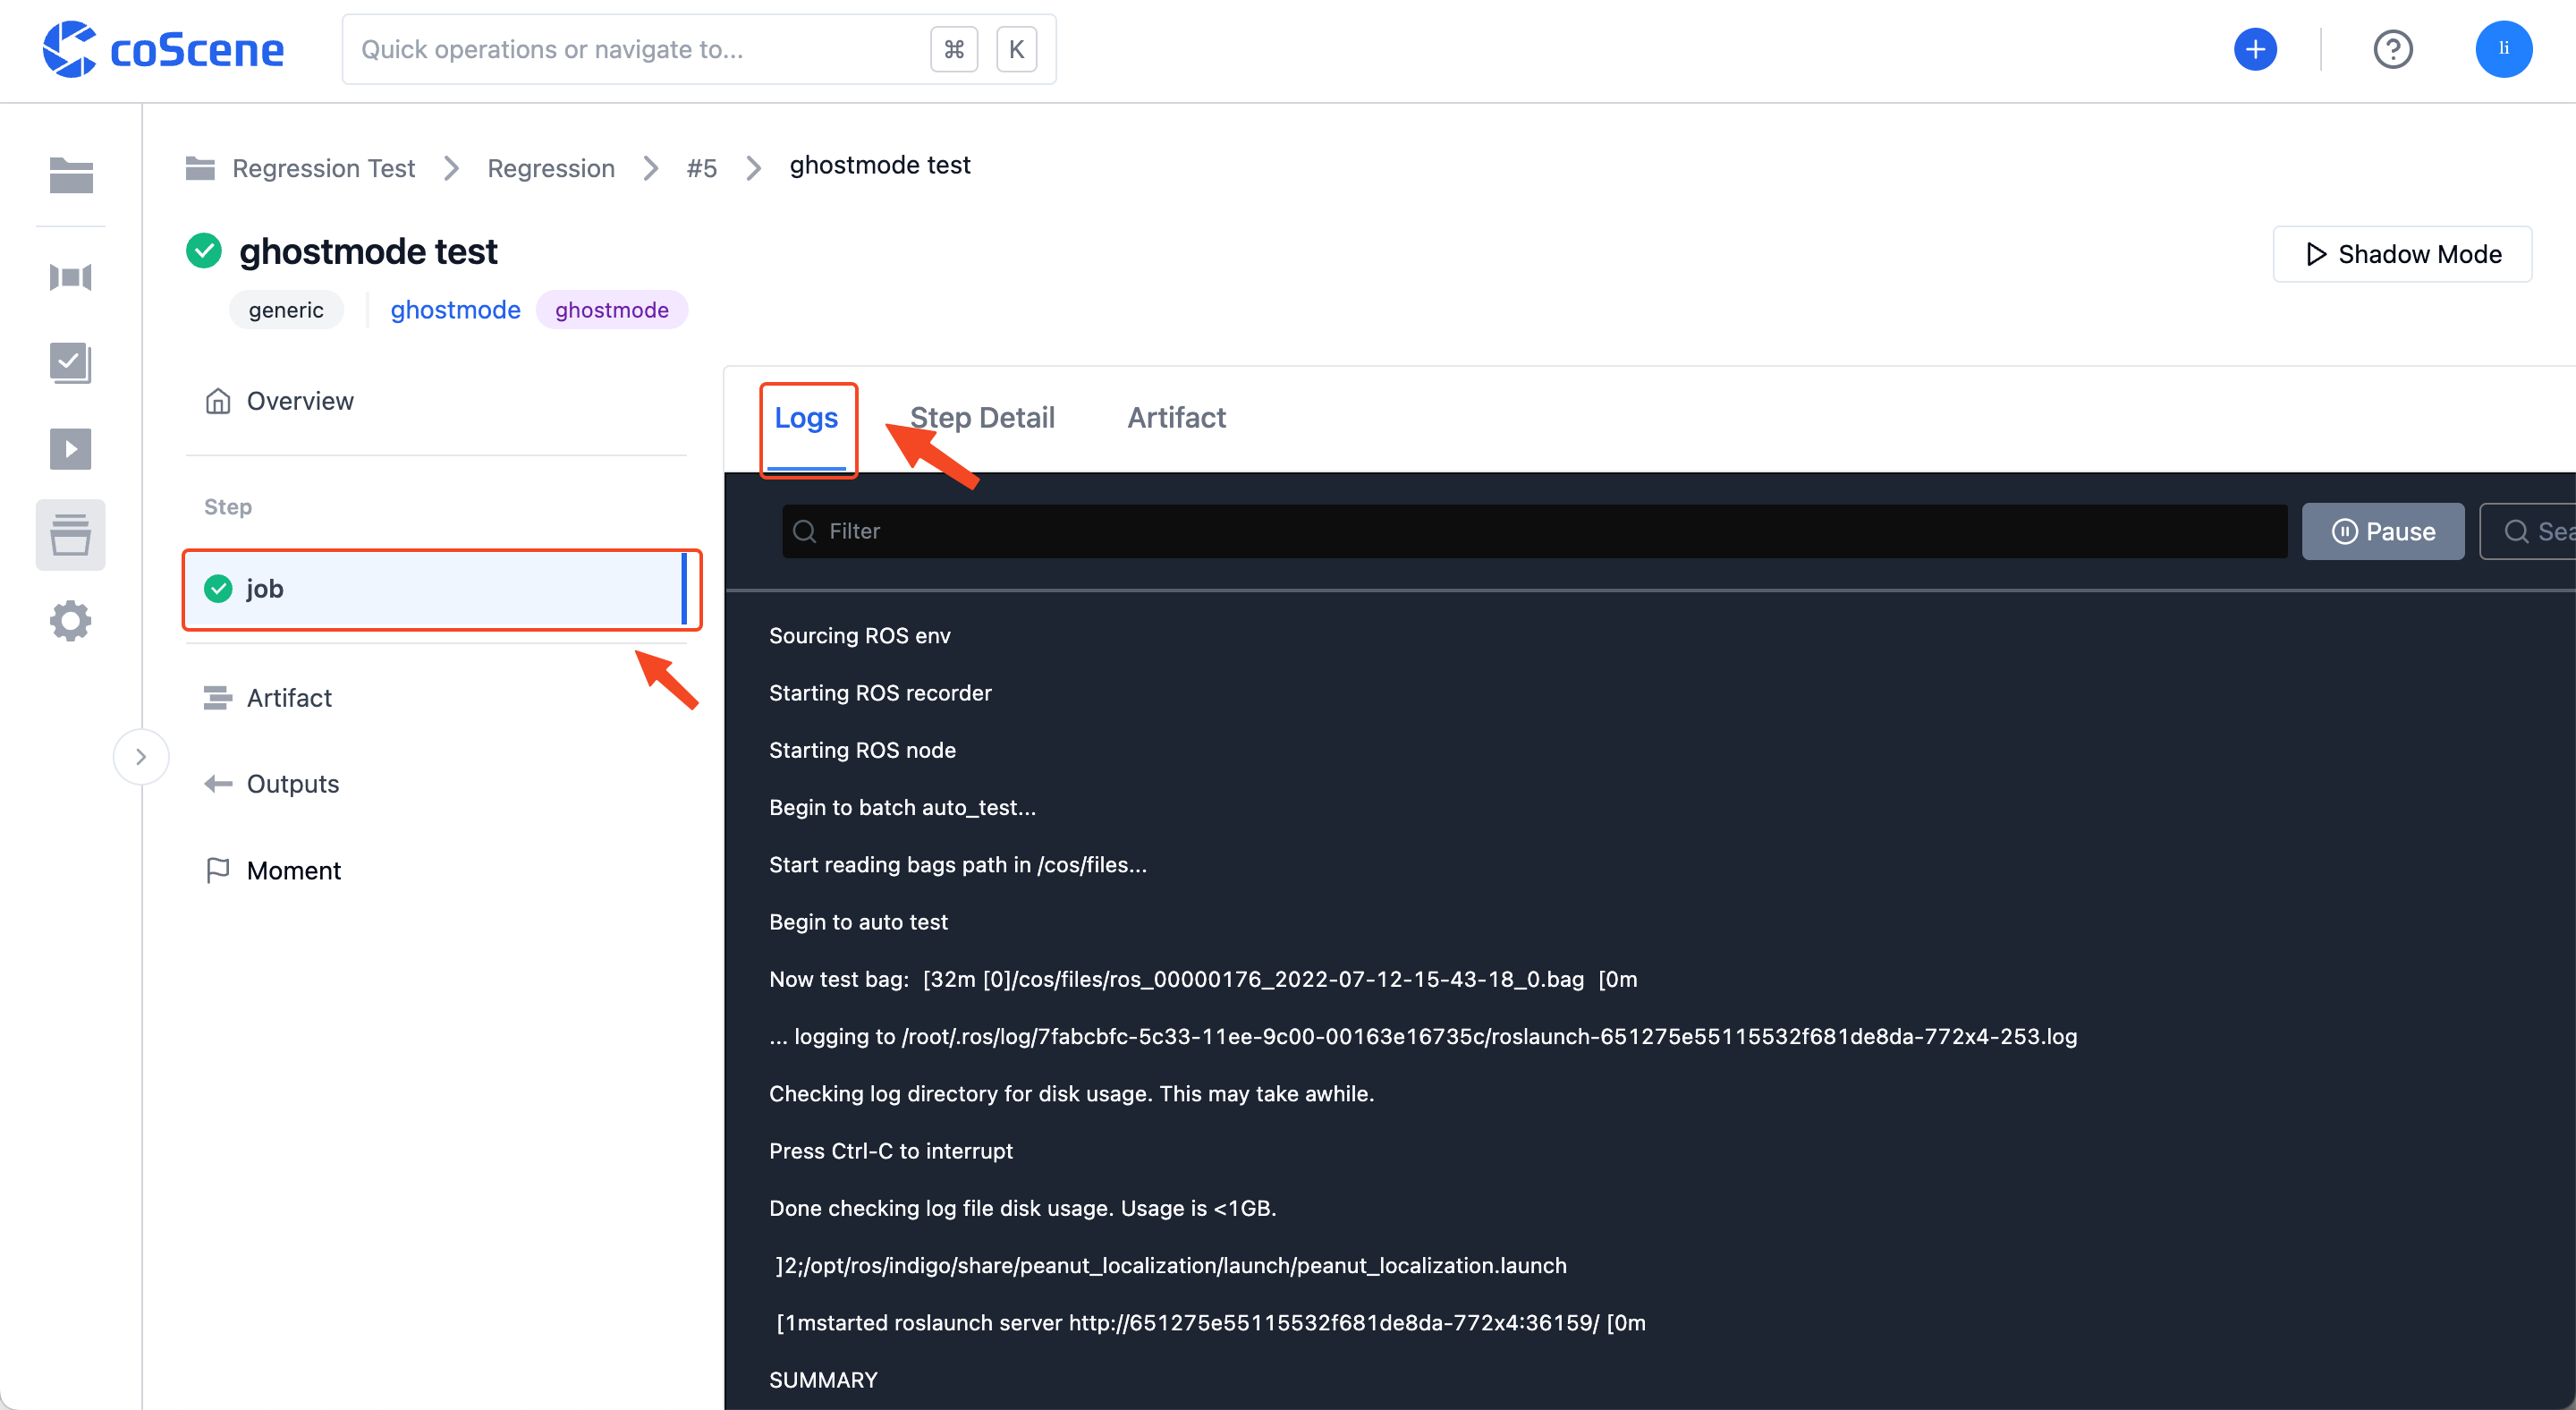Switch to the Logs tab

coord(806,417)
